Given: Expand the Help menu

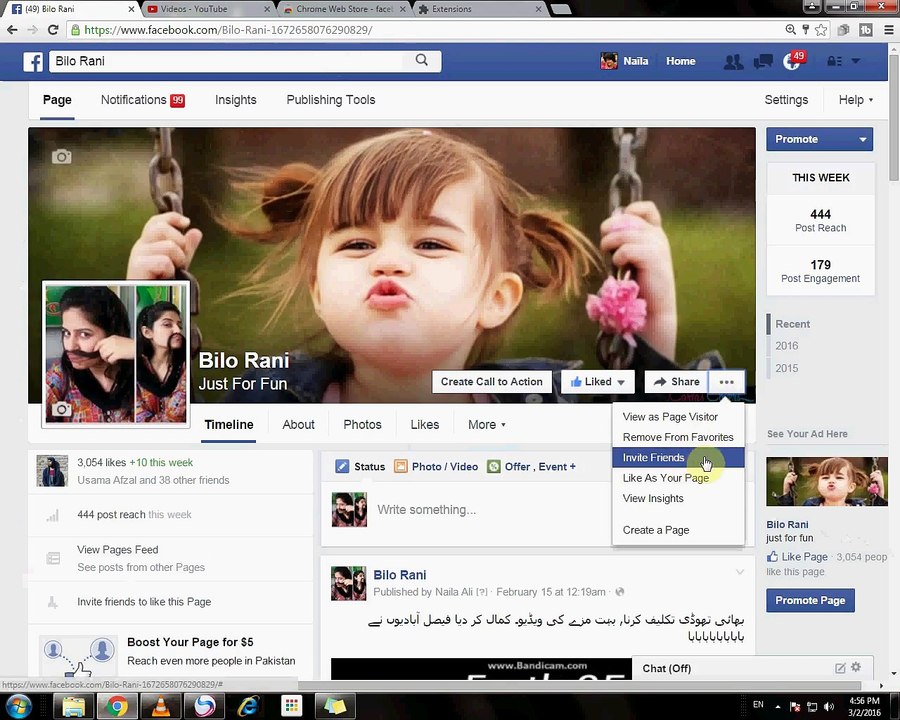Looking at the screenshot, I should (x=855, y=100).
